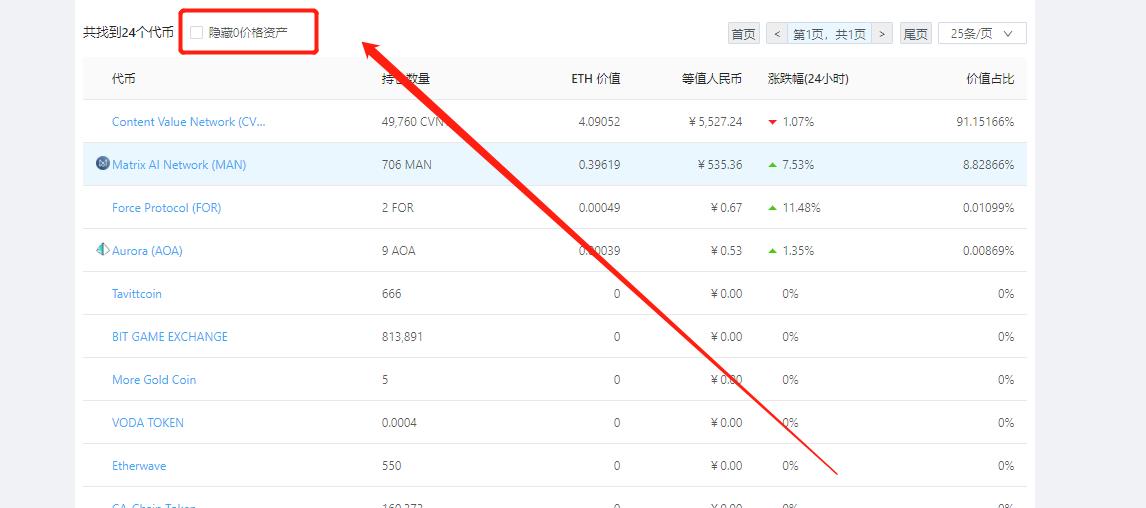The height and width of the screenshot is (508, 1146).
Task: Click the 价值占比 column header
Action: click(990, 79)
